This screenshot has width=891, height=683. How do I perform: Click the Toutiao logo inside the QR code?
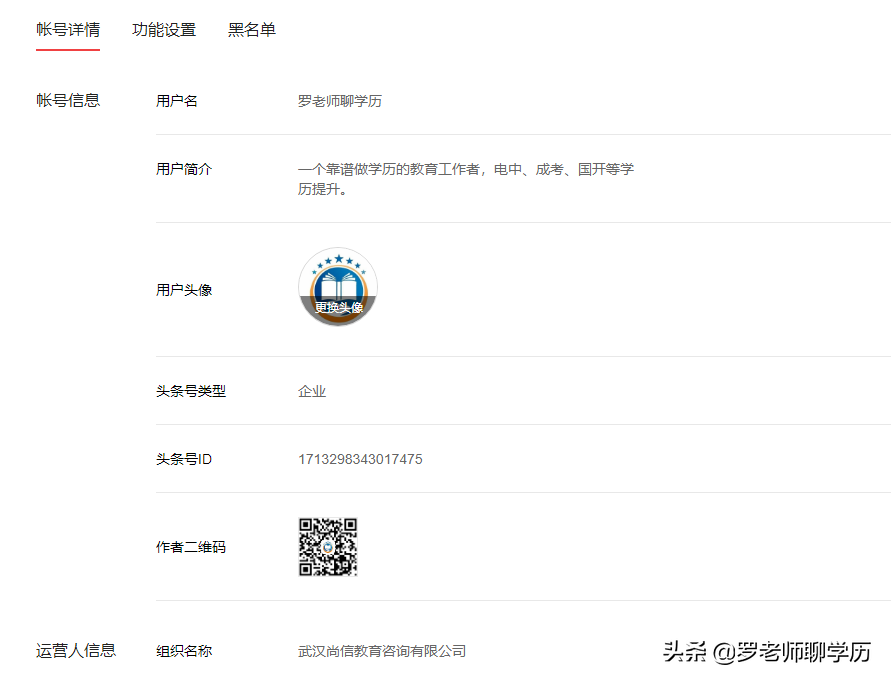(330, 546)
